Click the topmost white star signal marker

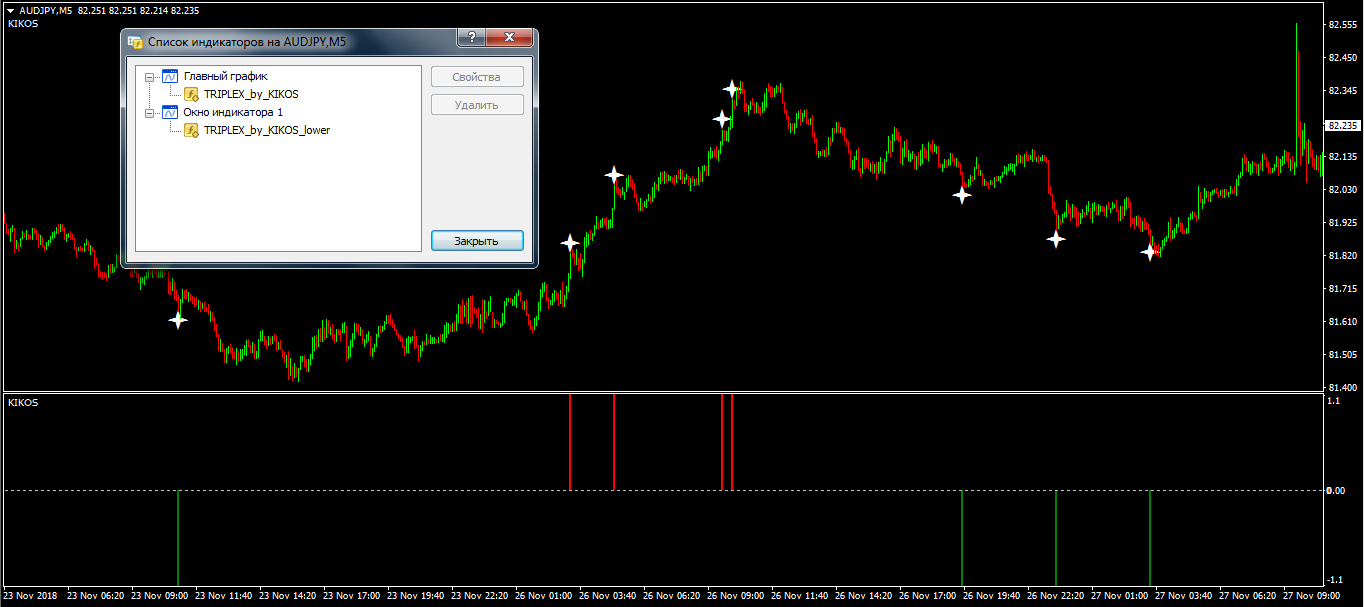tap(731, 89)
